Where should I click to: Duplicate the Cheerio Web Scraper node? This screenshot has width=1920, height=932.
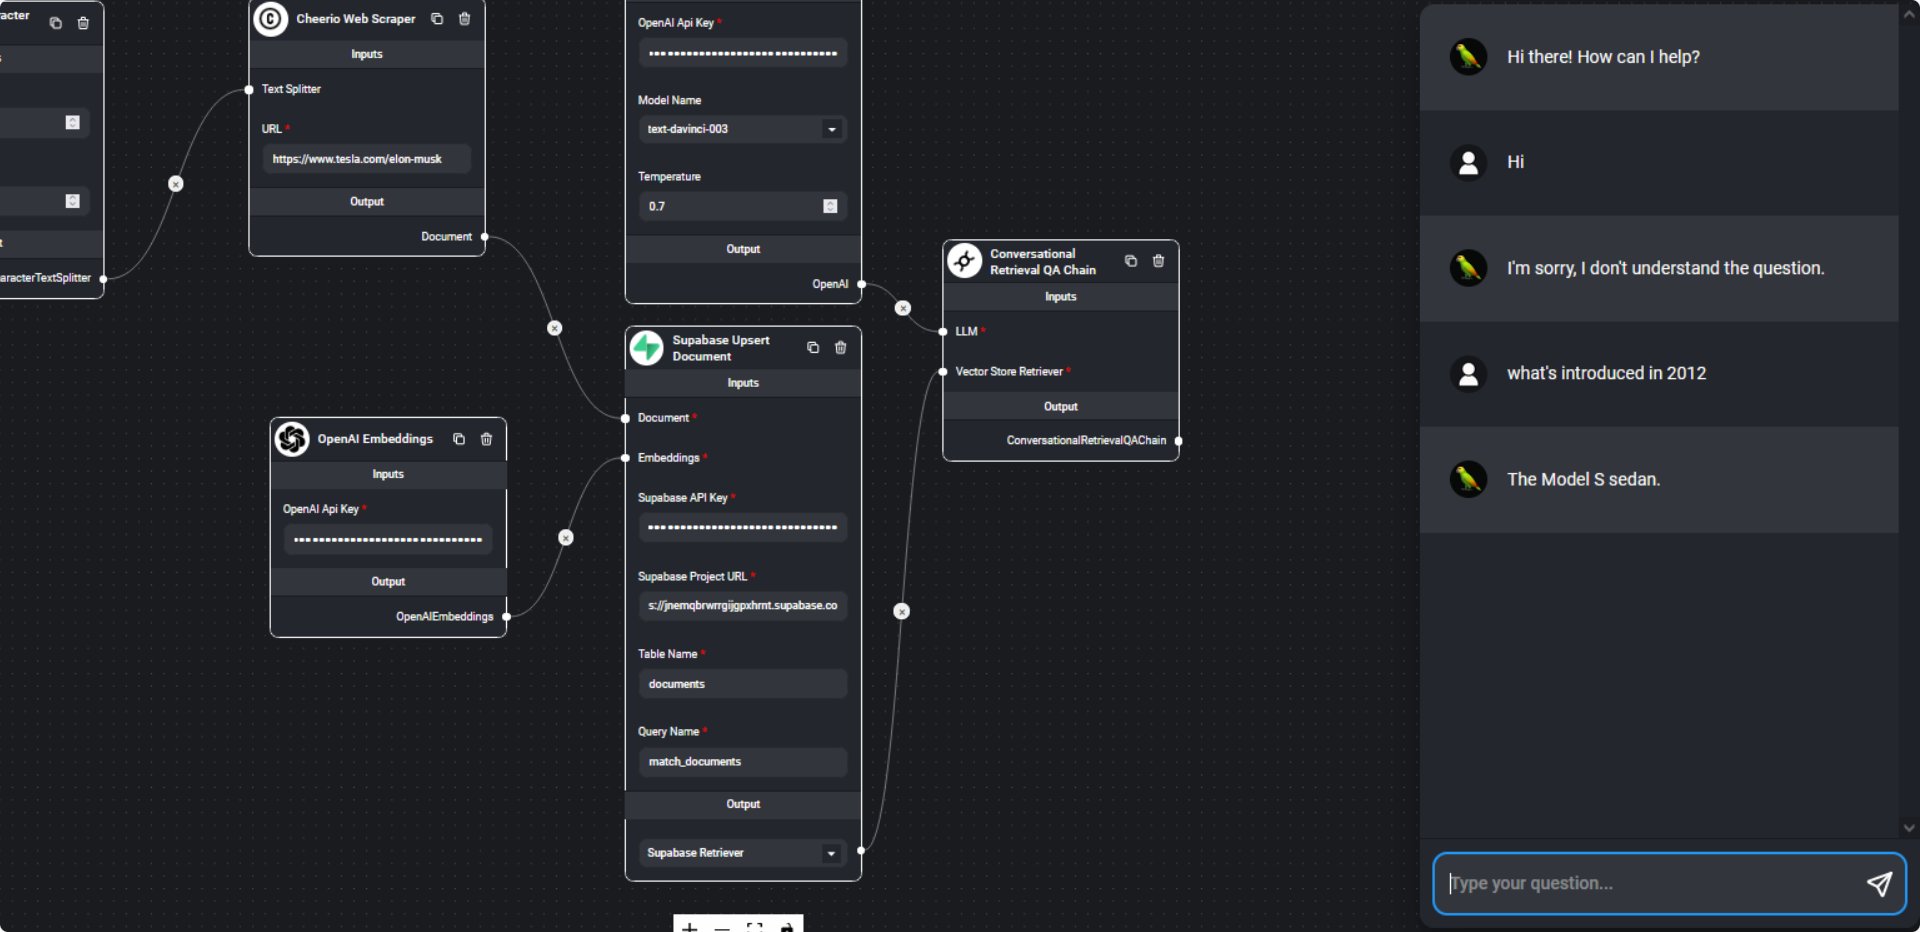[437, 19]
